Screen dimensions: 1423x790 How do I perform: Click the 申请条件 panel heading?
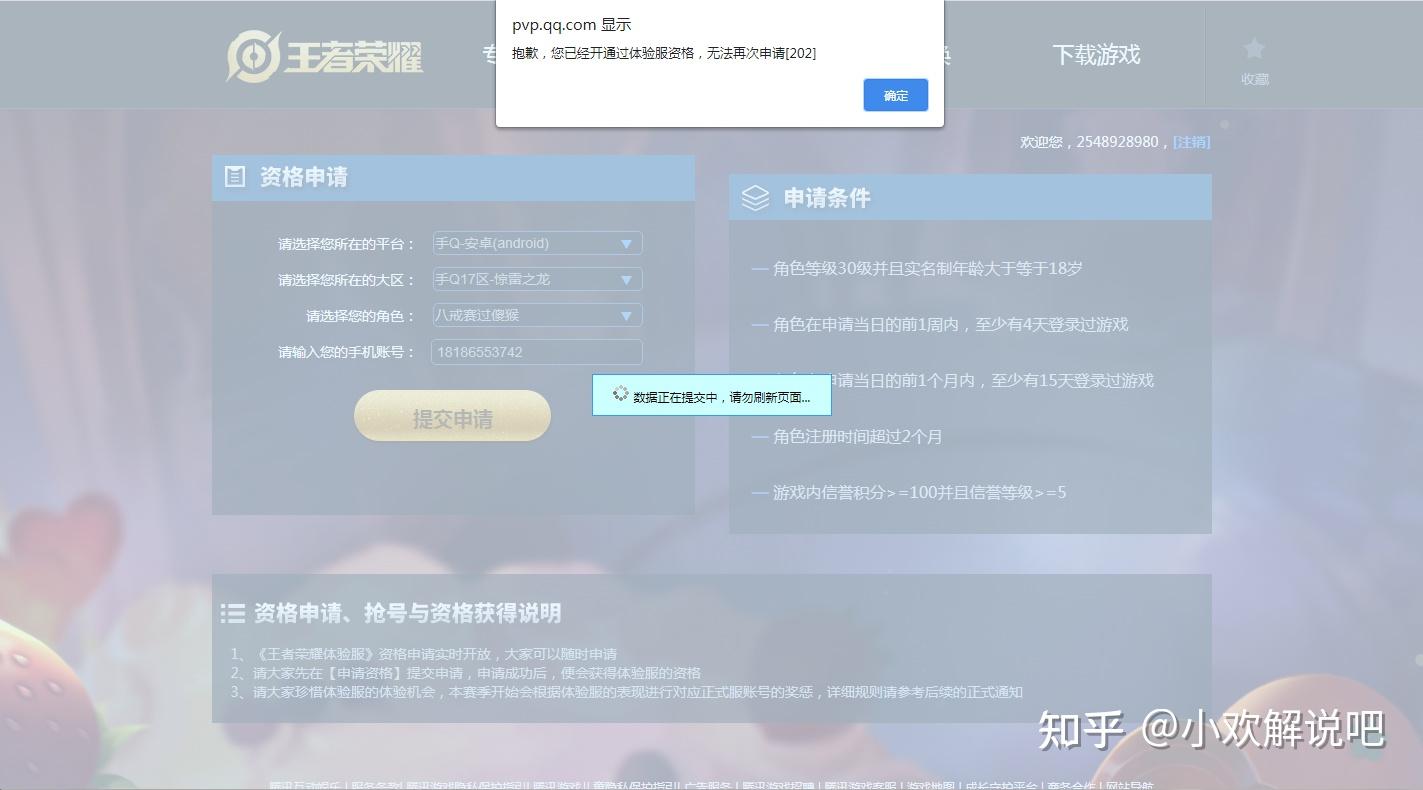(x=827, y=198)
